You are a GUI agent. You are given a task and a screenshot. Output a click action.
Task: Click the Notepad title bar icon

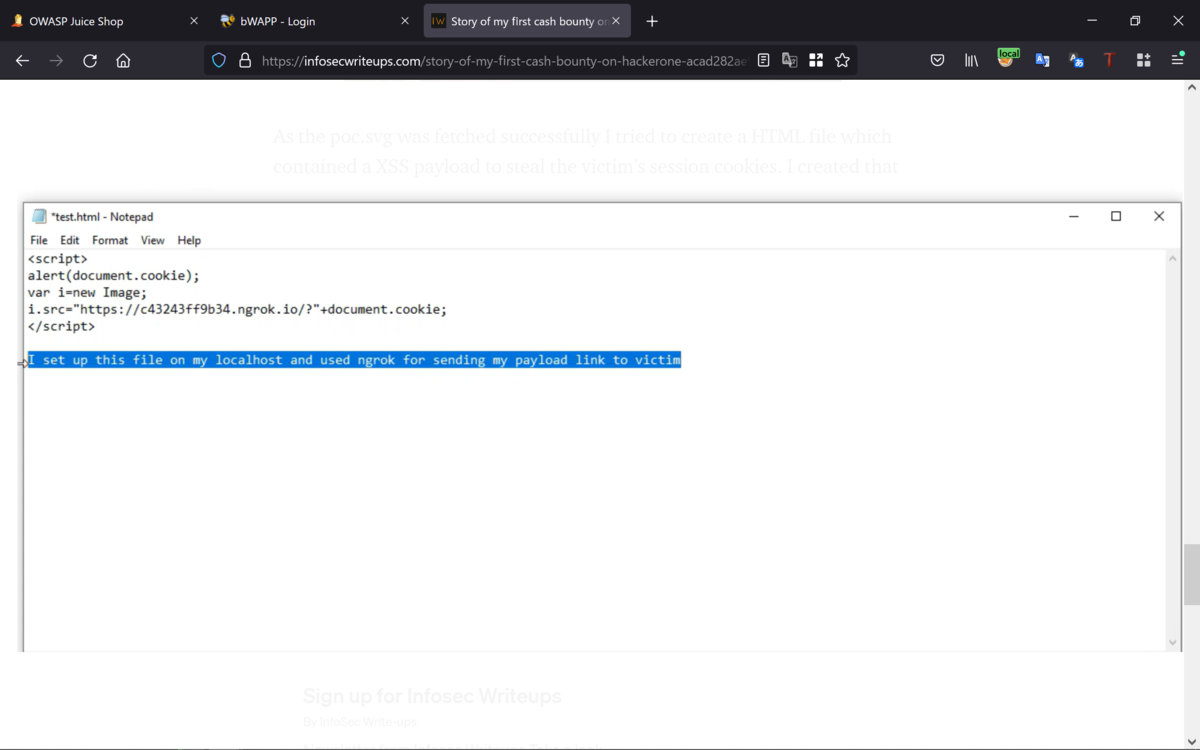point(39,216)
